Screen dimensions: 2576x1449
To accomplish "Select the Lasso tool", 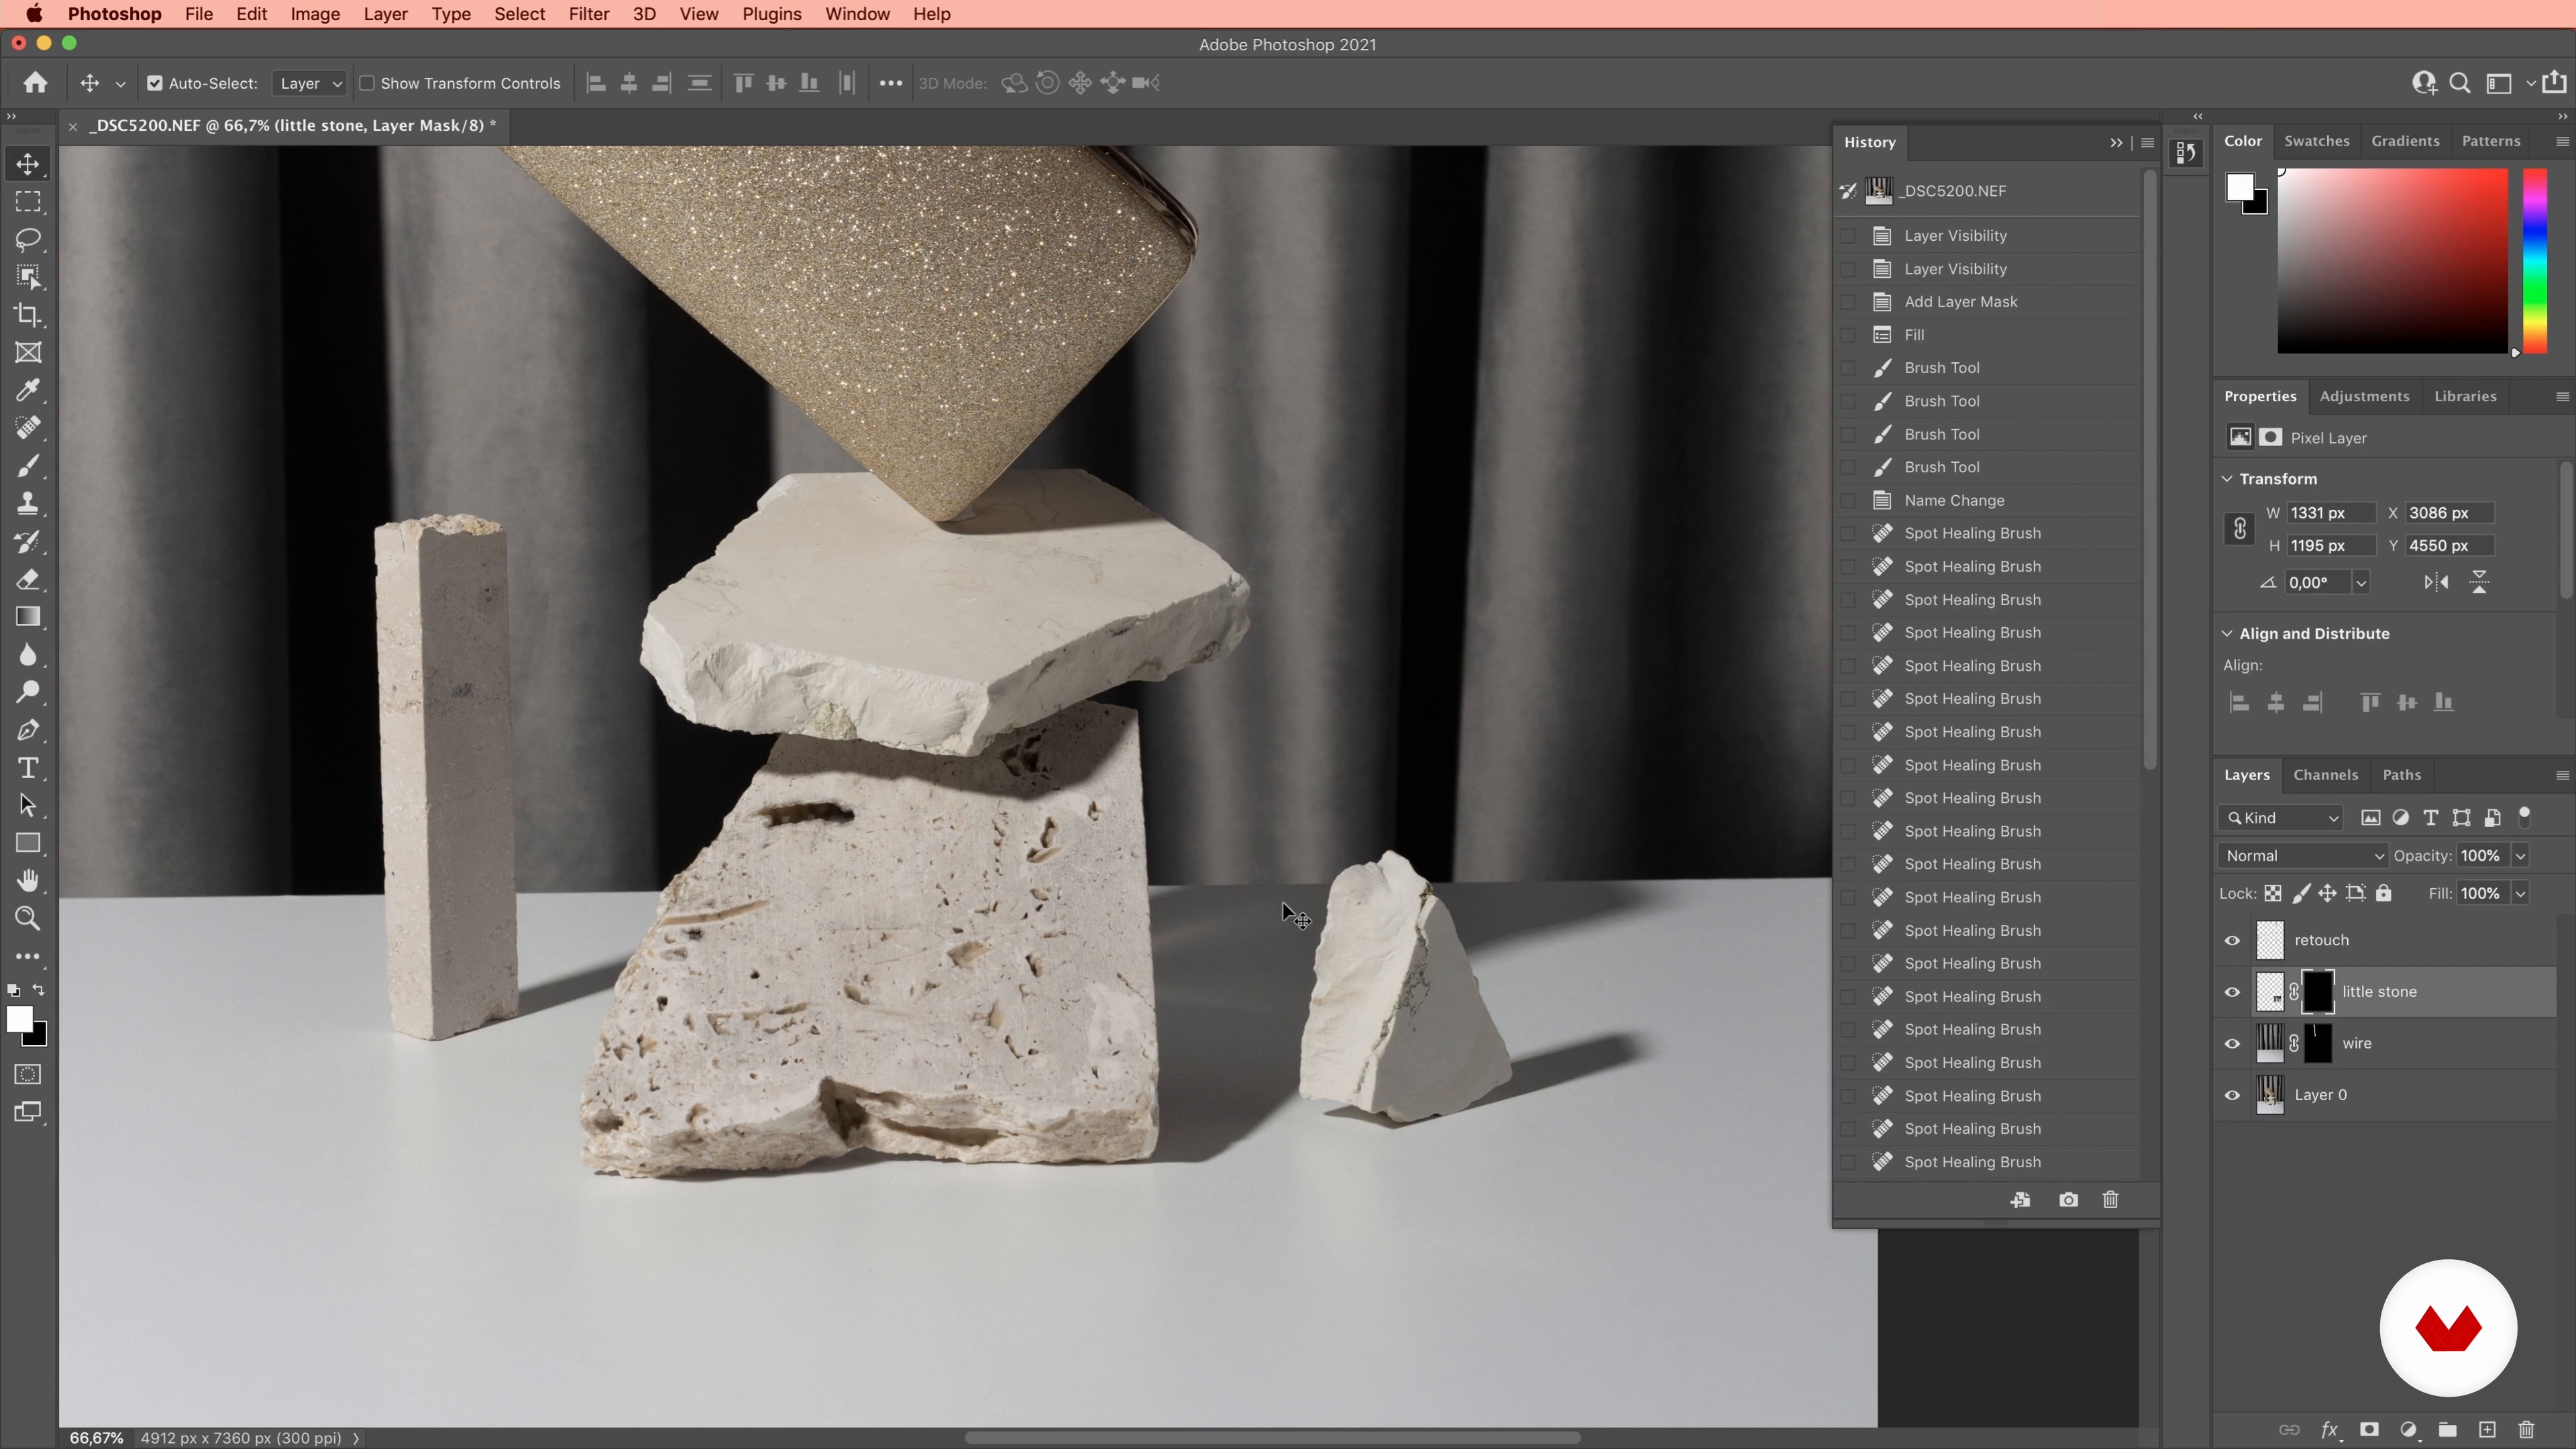I will point(28,239).
